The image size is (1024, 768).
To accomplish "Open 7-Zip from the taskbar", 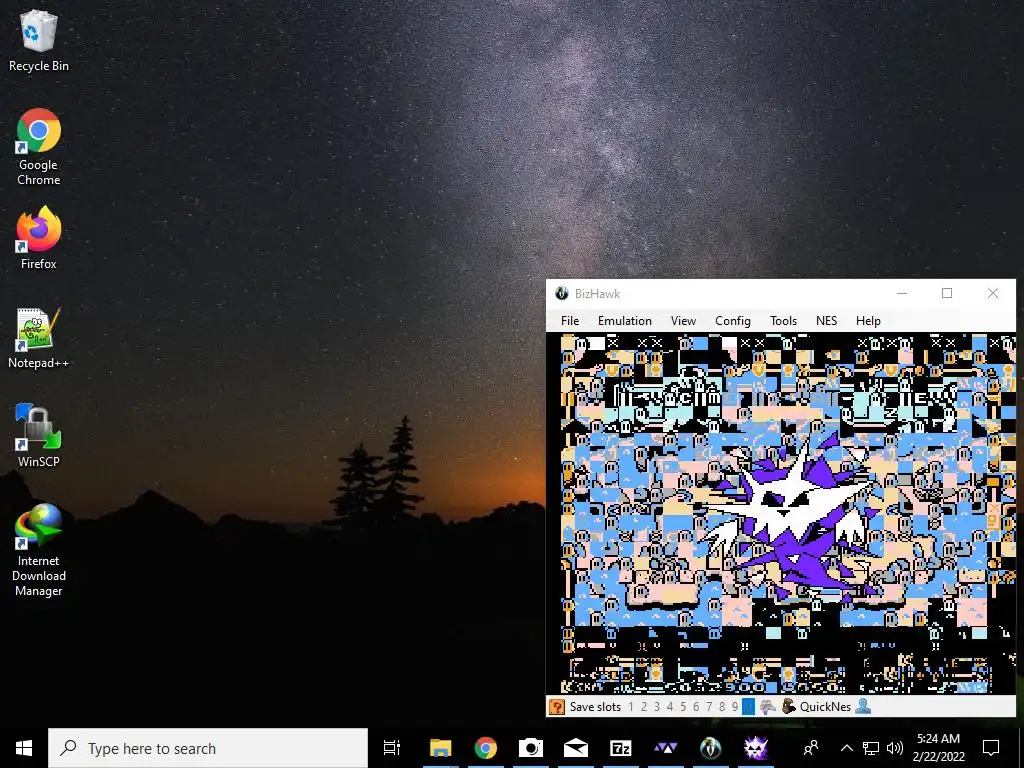I will (x=620, y=748).
